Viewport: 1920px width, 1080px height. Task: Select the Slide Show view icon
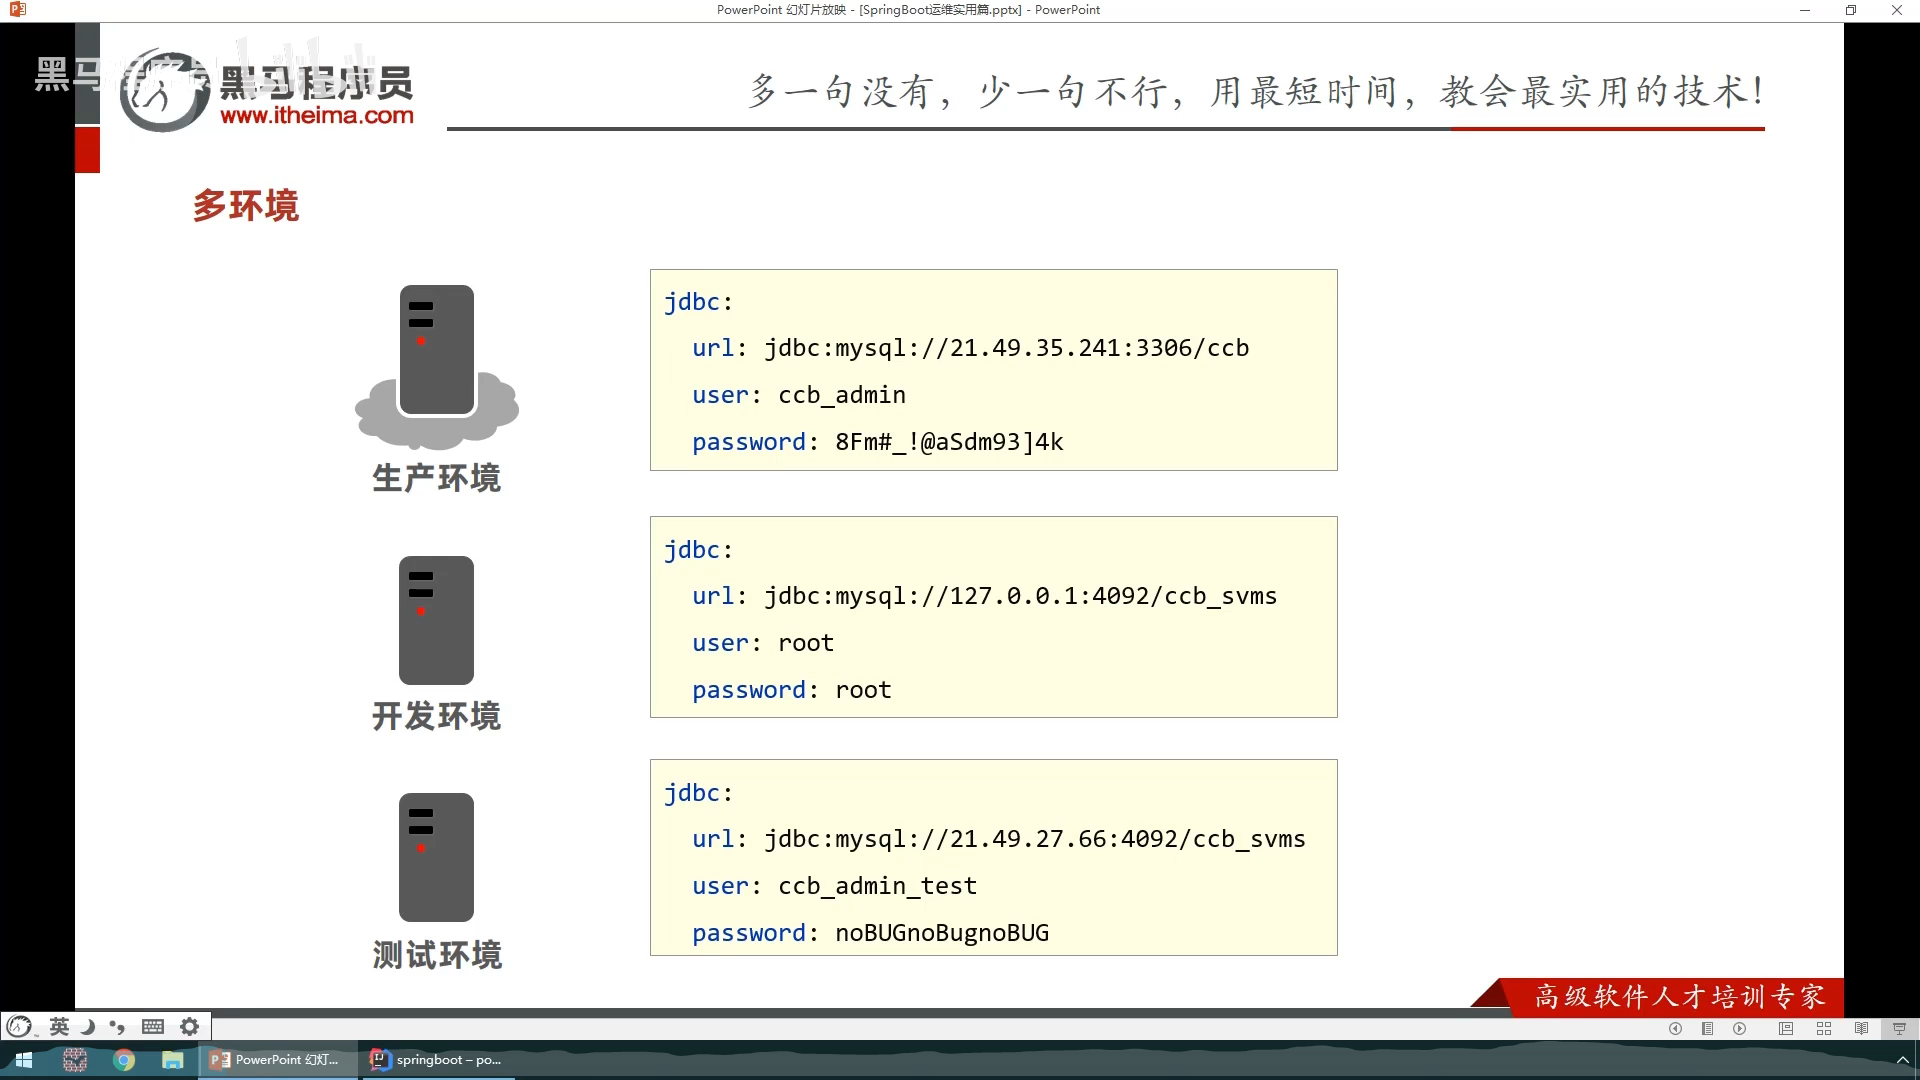click(x=1899, y=1028)
